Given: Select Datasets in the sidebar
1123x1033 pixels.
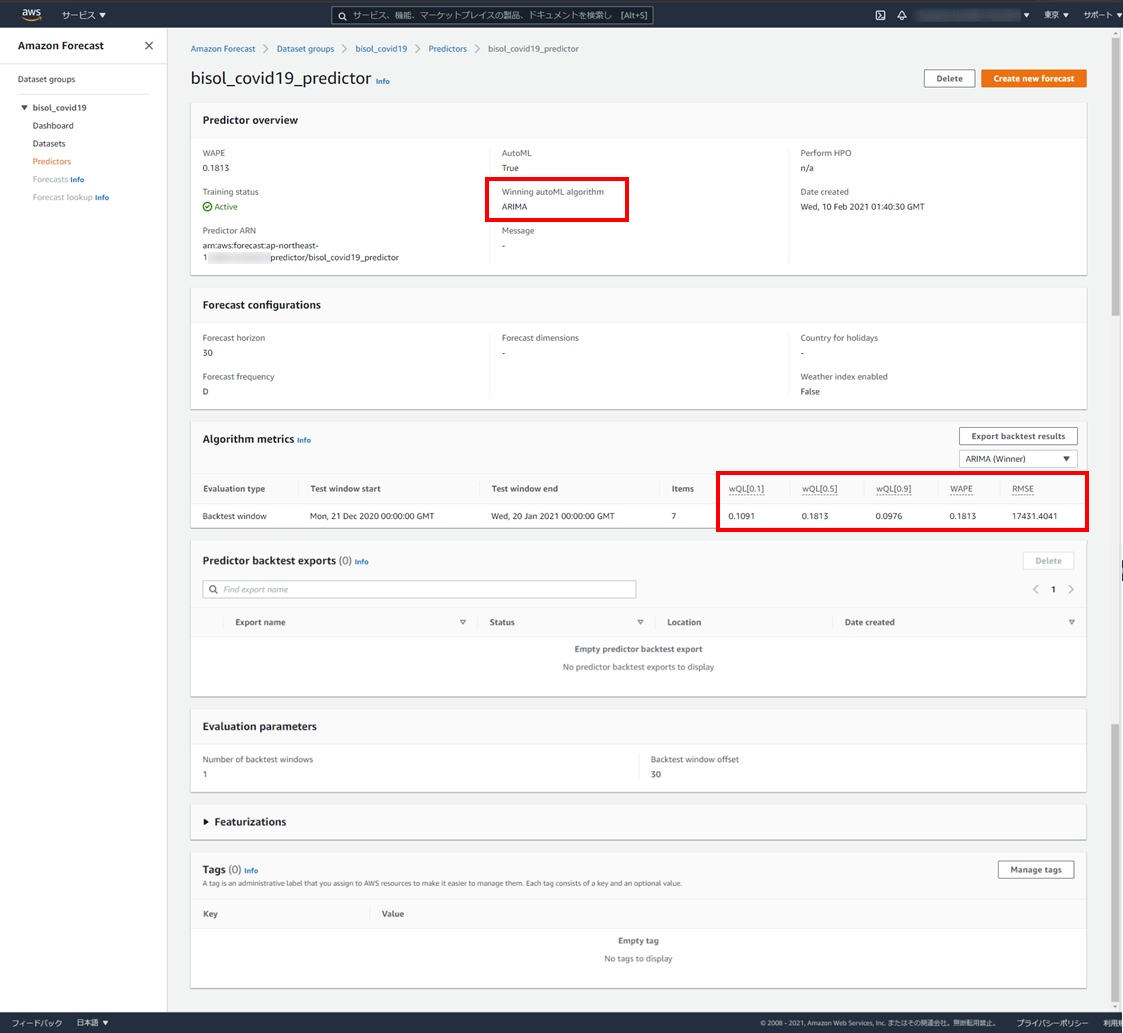Looking at the screenshot, I should point(49,144).
